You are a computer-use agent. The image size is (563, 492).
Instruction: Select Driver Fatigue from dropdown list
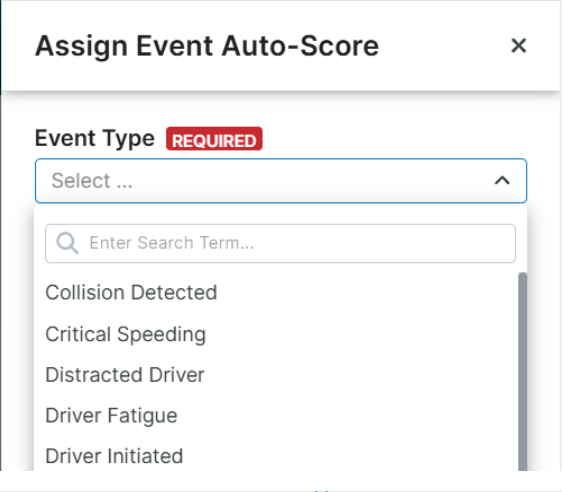click(x=111, y=416)
